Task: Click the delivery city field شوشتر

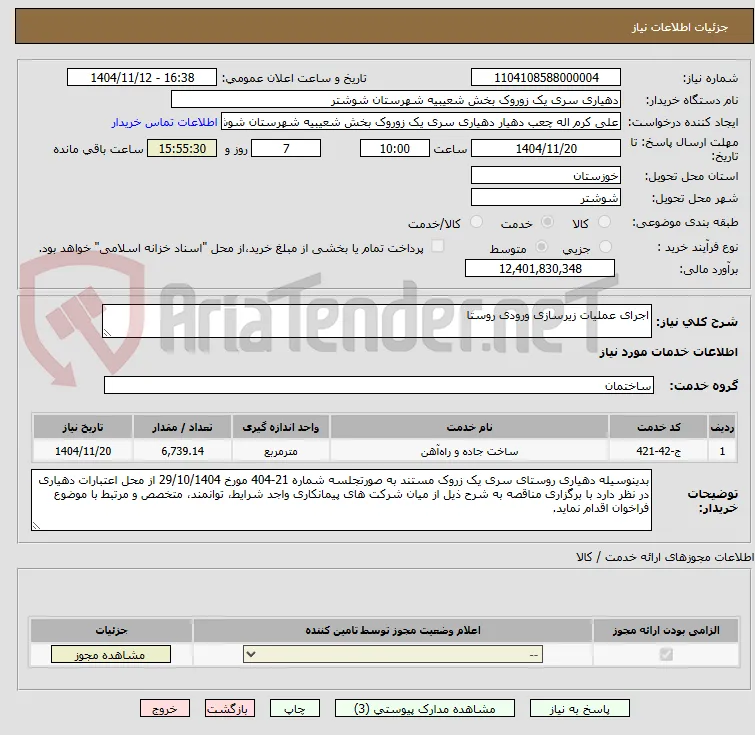Action: [x=546, y=197]
